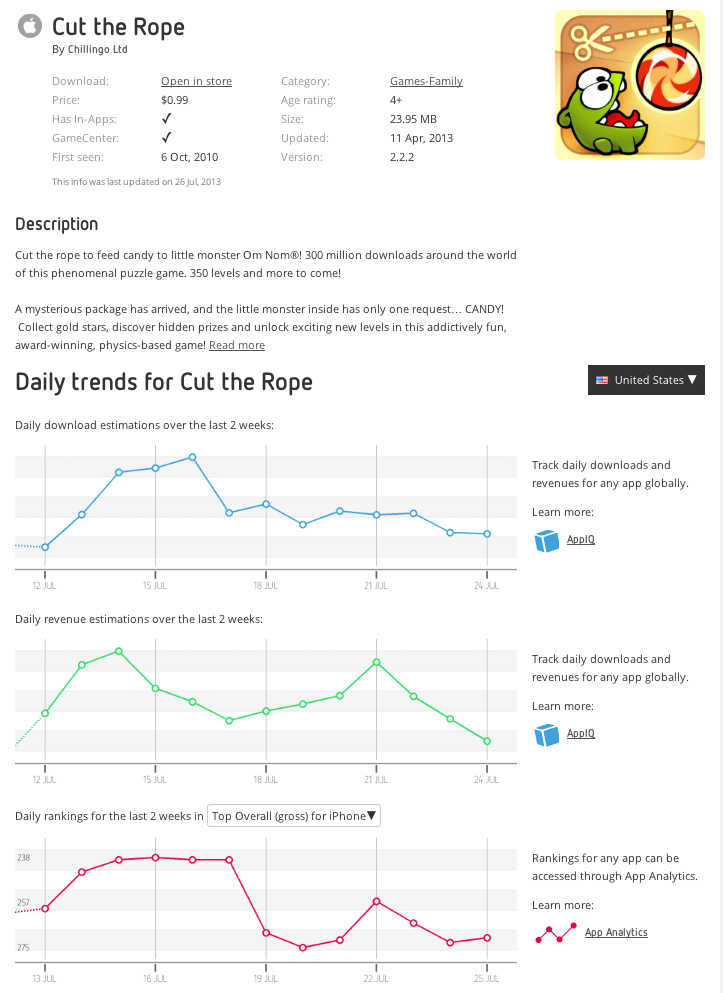Open the AppIQ link next to revenue chart
The image size is (723, 993).
click(580, 733)
